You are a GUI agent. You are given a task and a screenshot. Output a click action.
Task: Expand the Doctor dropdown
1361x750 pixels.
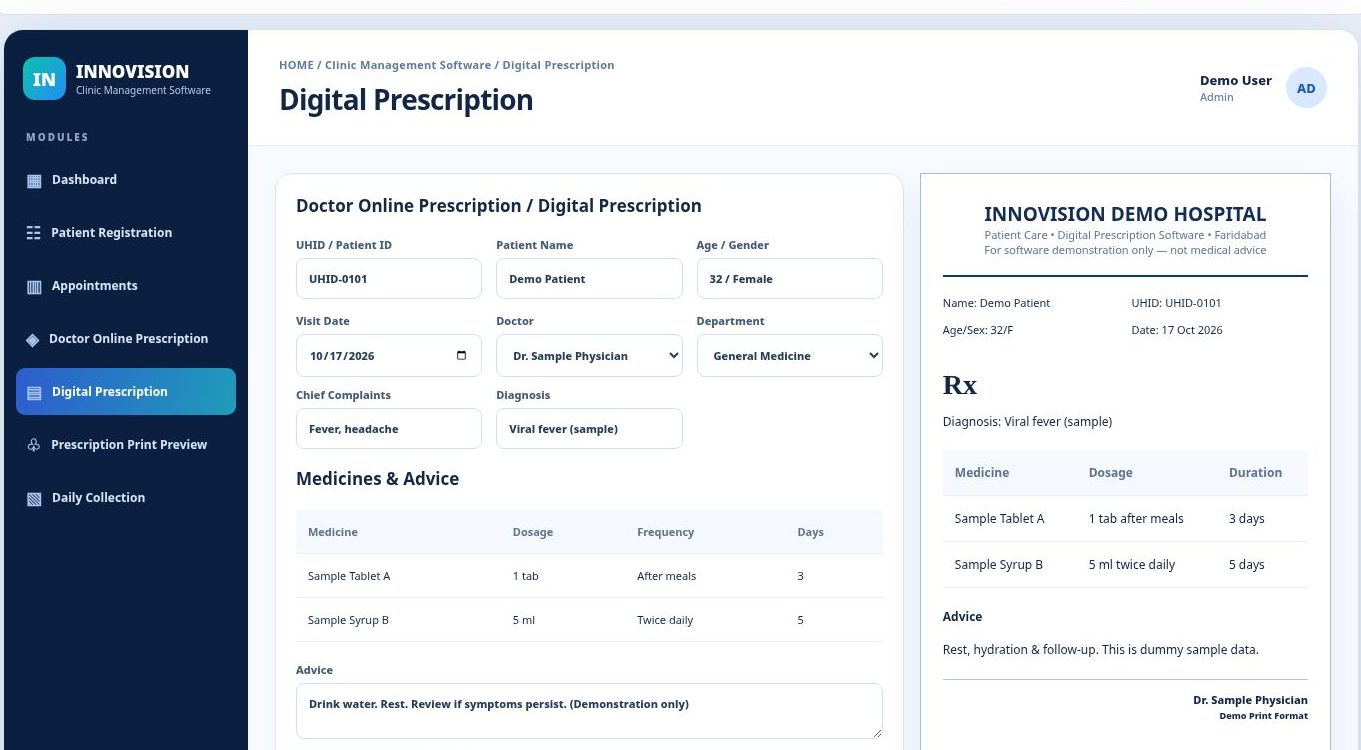[x=589, y=355]
